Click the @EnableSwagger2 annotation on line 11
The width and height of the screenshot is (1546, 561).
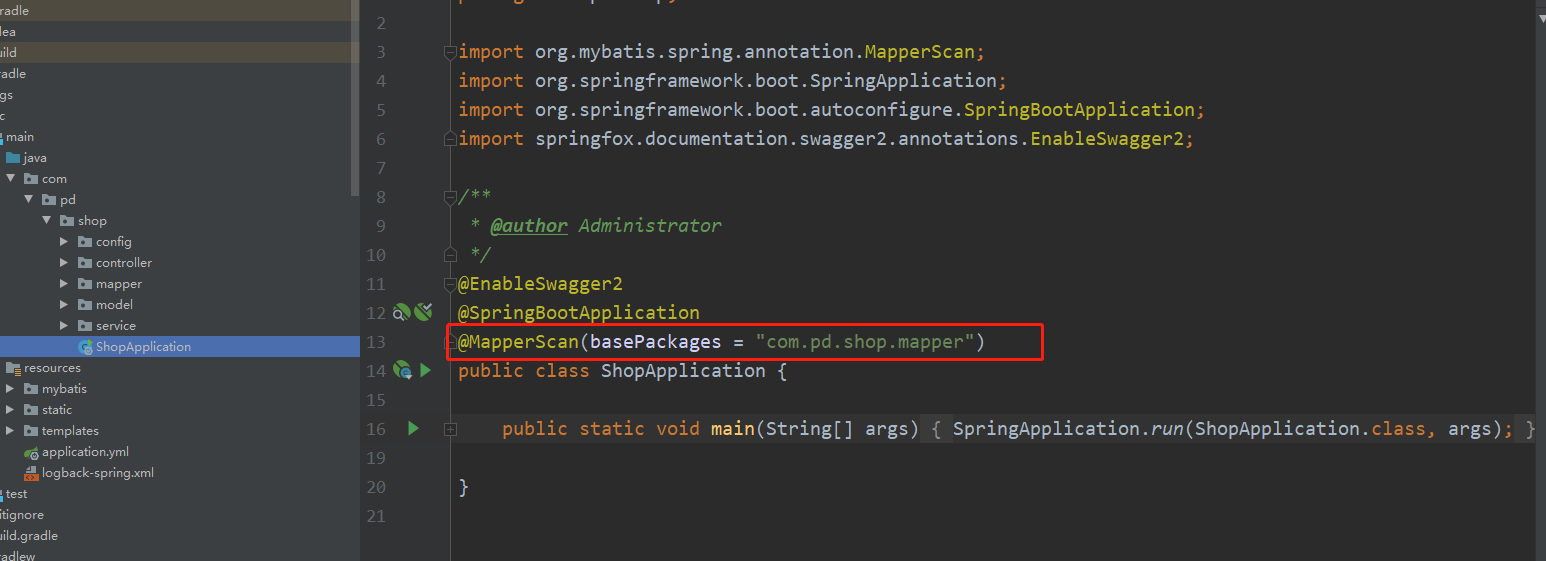click(540, 283)
